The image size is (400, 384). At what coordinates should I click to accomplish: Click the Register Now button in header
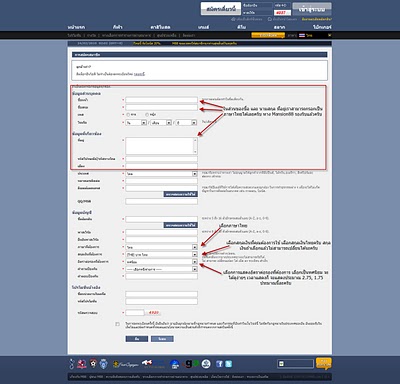tap(221, 9)
